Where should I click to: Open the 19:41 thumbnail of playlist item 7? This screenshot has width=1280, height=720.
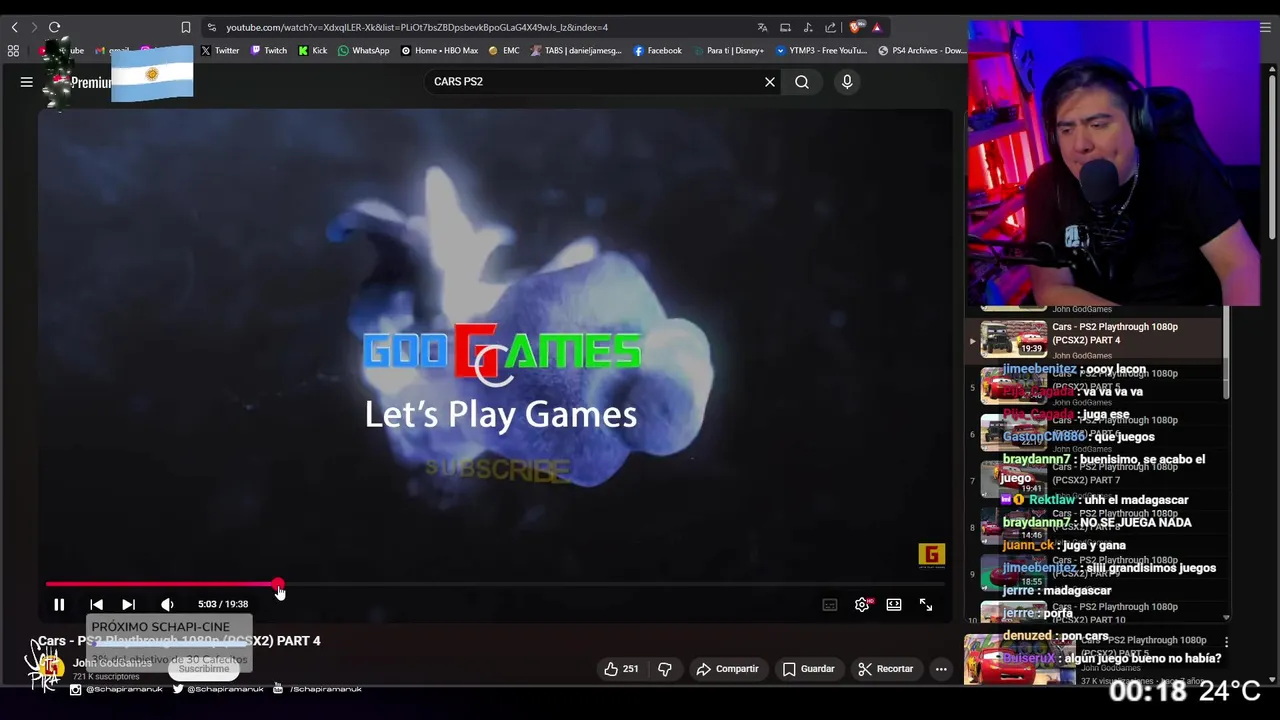[x=1014, y=479]
